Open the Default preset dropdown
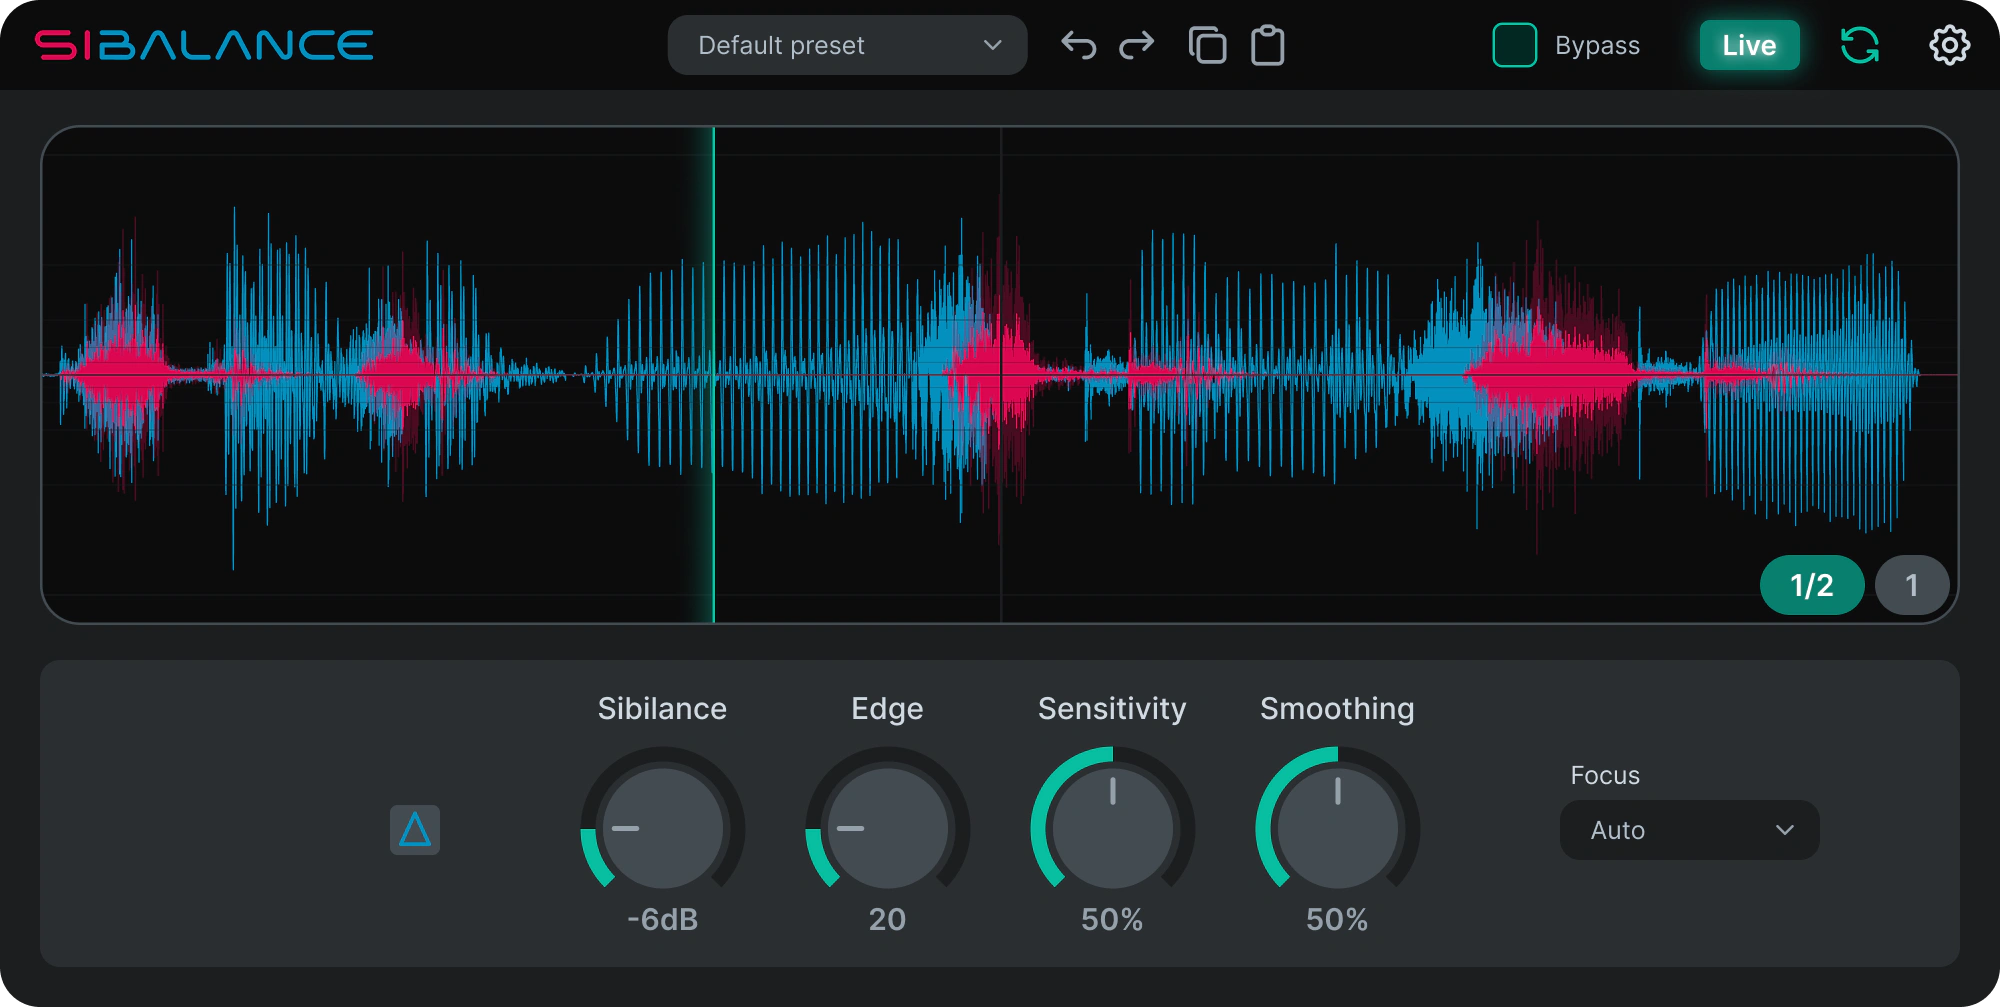 847,45
